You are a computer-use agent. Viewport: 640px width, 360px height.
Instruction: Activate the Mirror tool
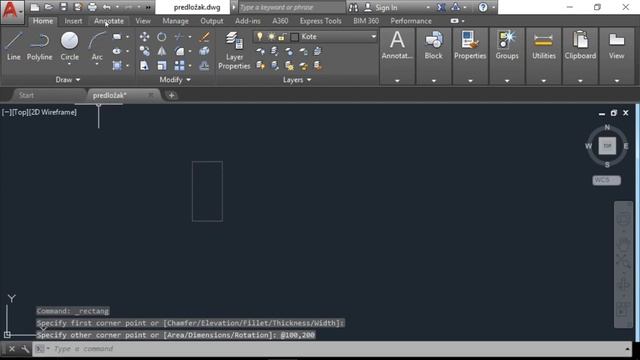tap(162, 51)
